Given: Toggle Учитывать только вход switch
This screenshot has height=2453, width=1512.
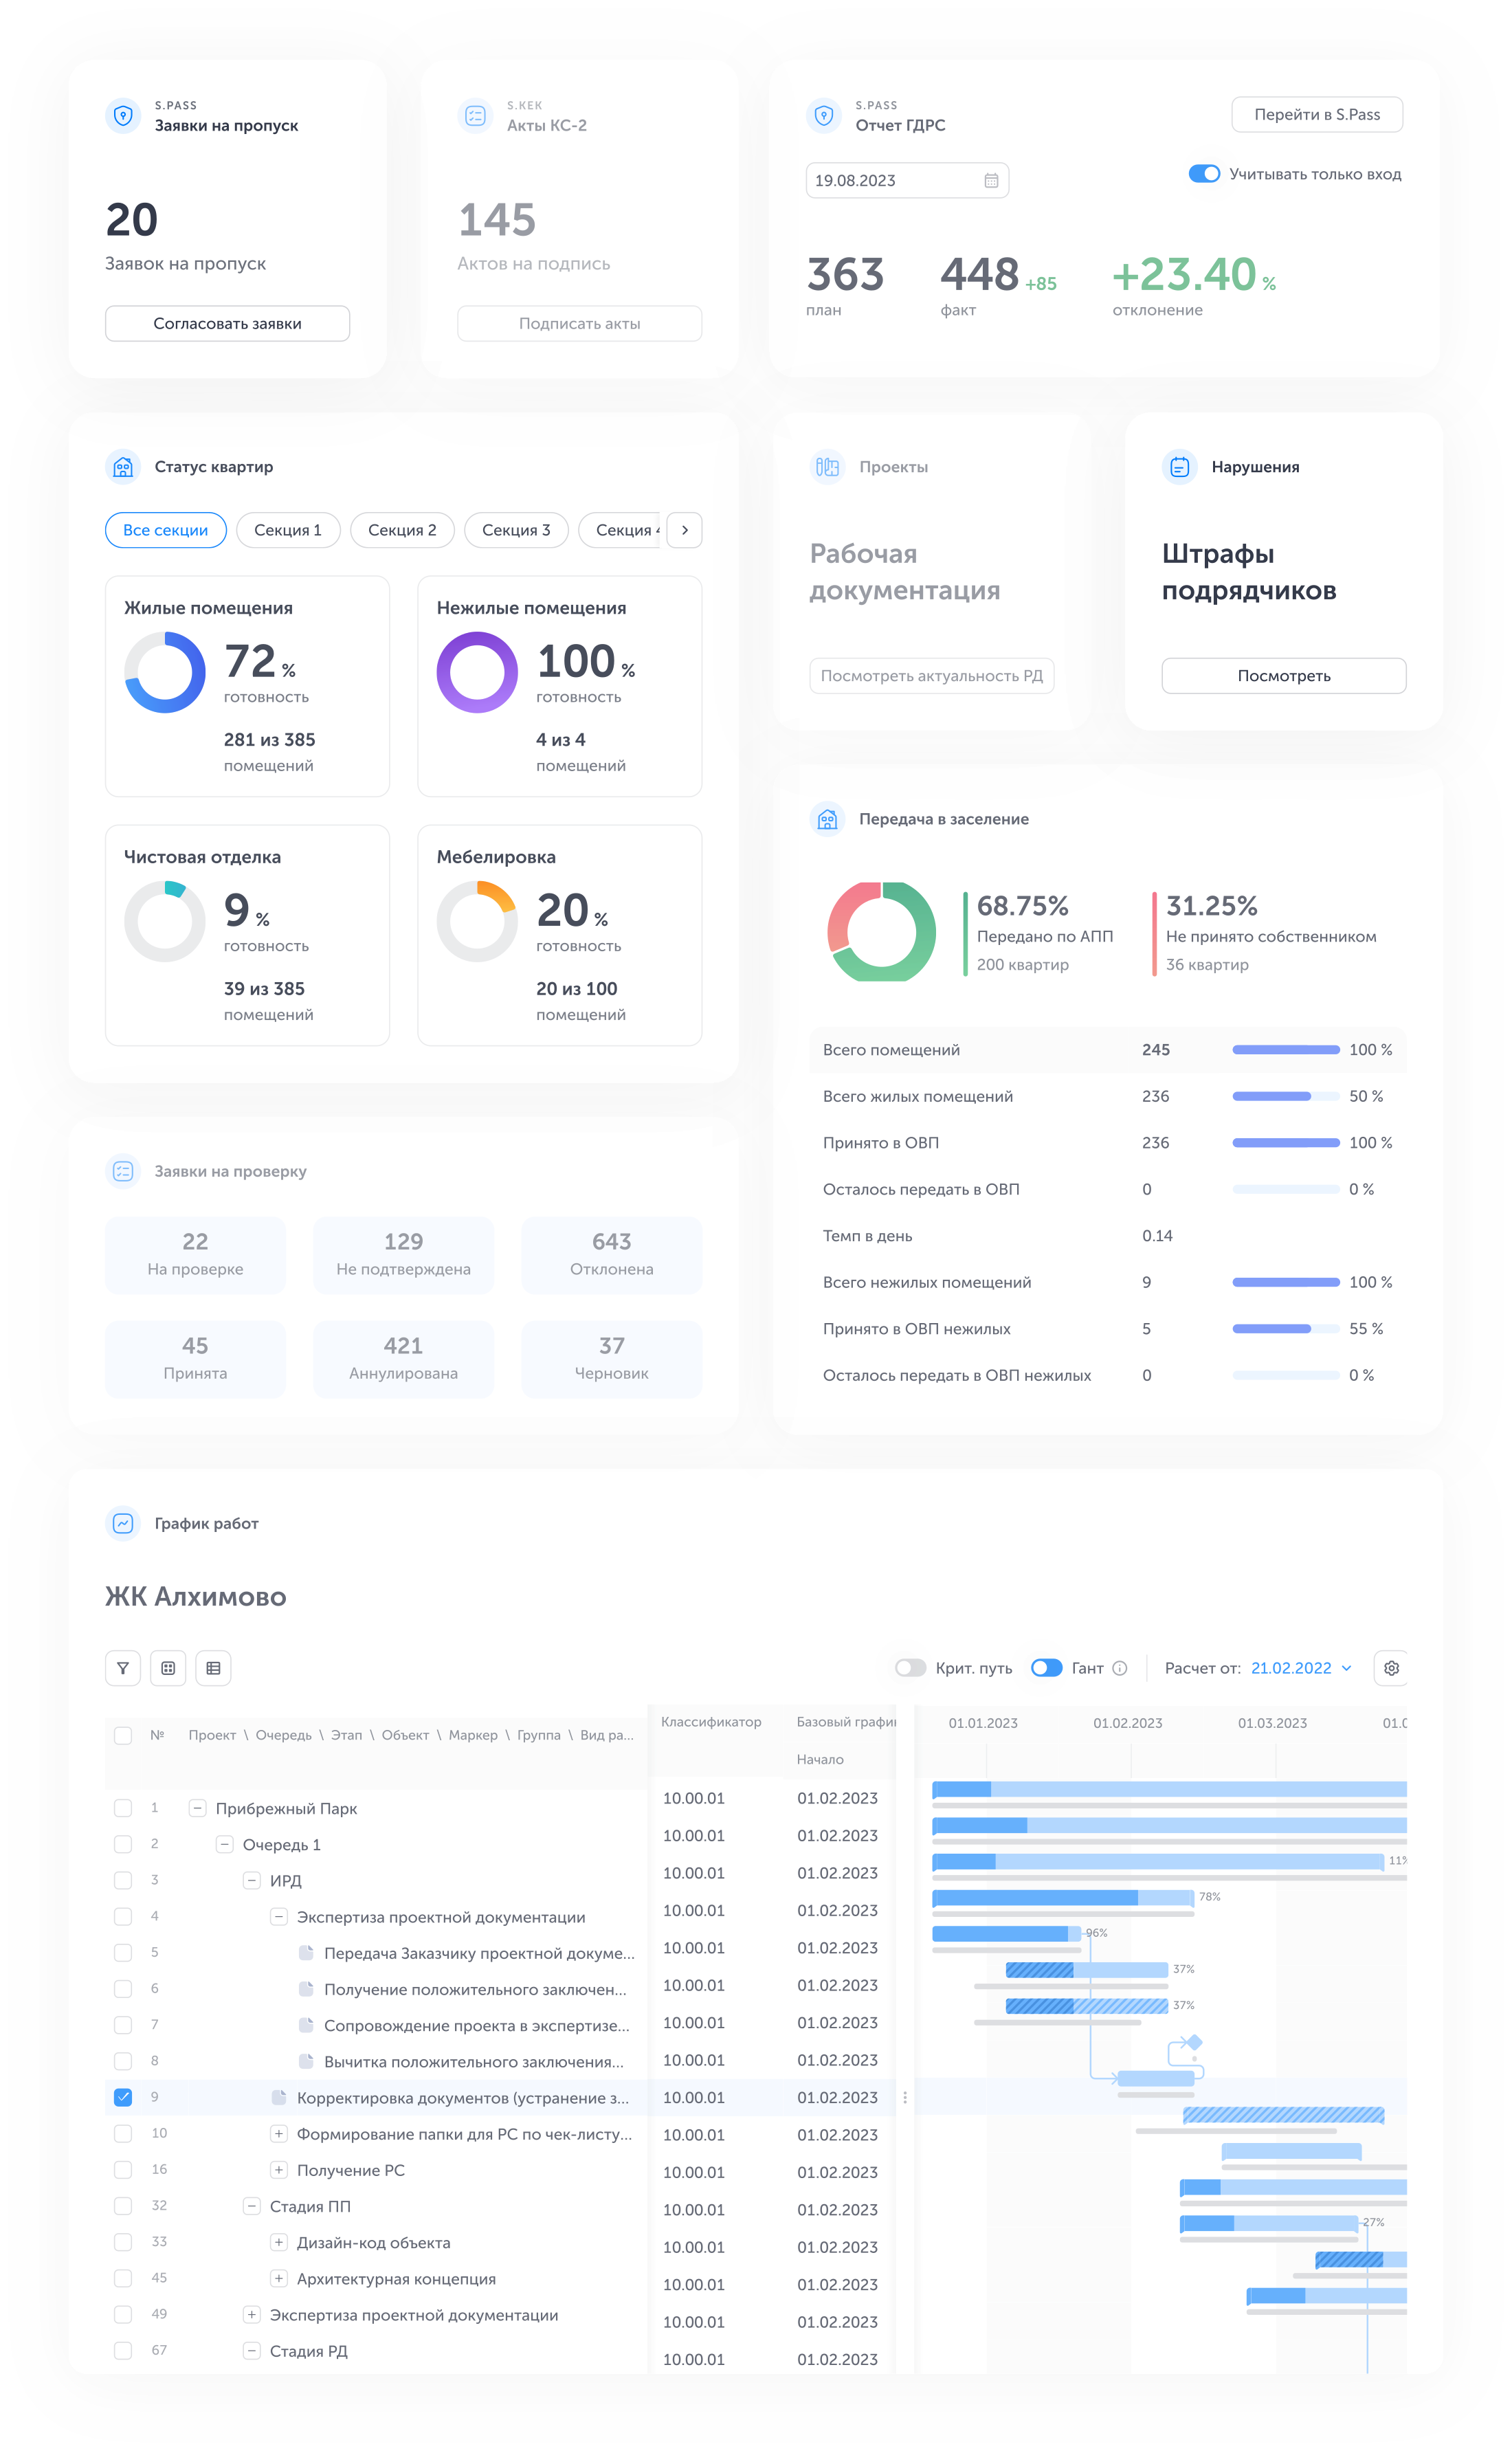Looking at the screenshot, I should [x=1204, y=174].
